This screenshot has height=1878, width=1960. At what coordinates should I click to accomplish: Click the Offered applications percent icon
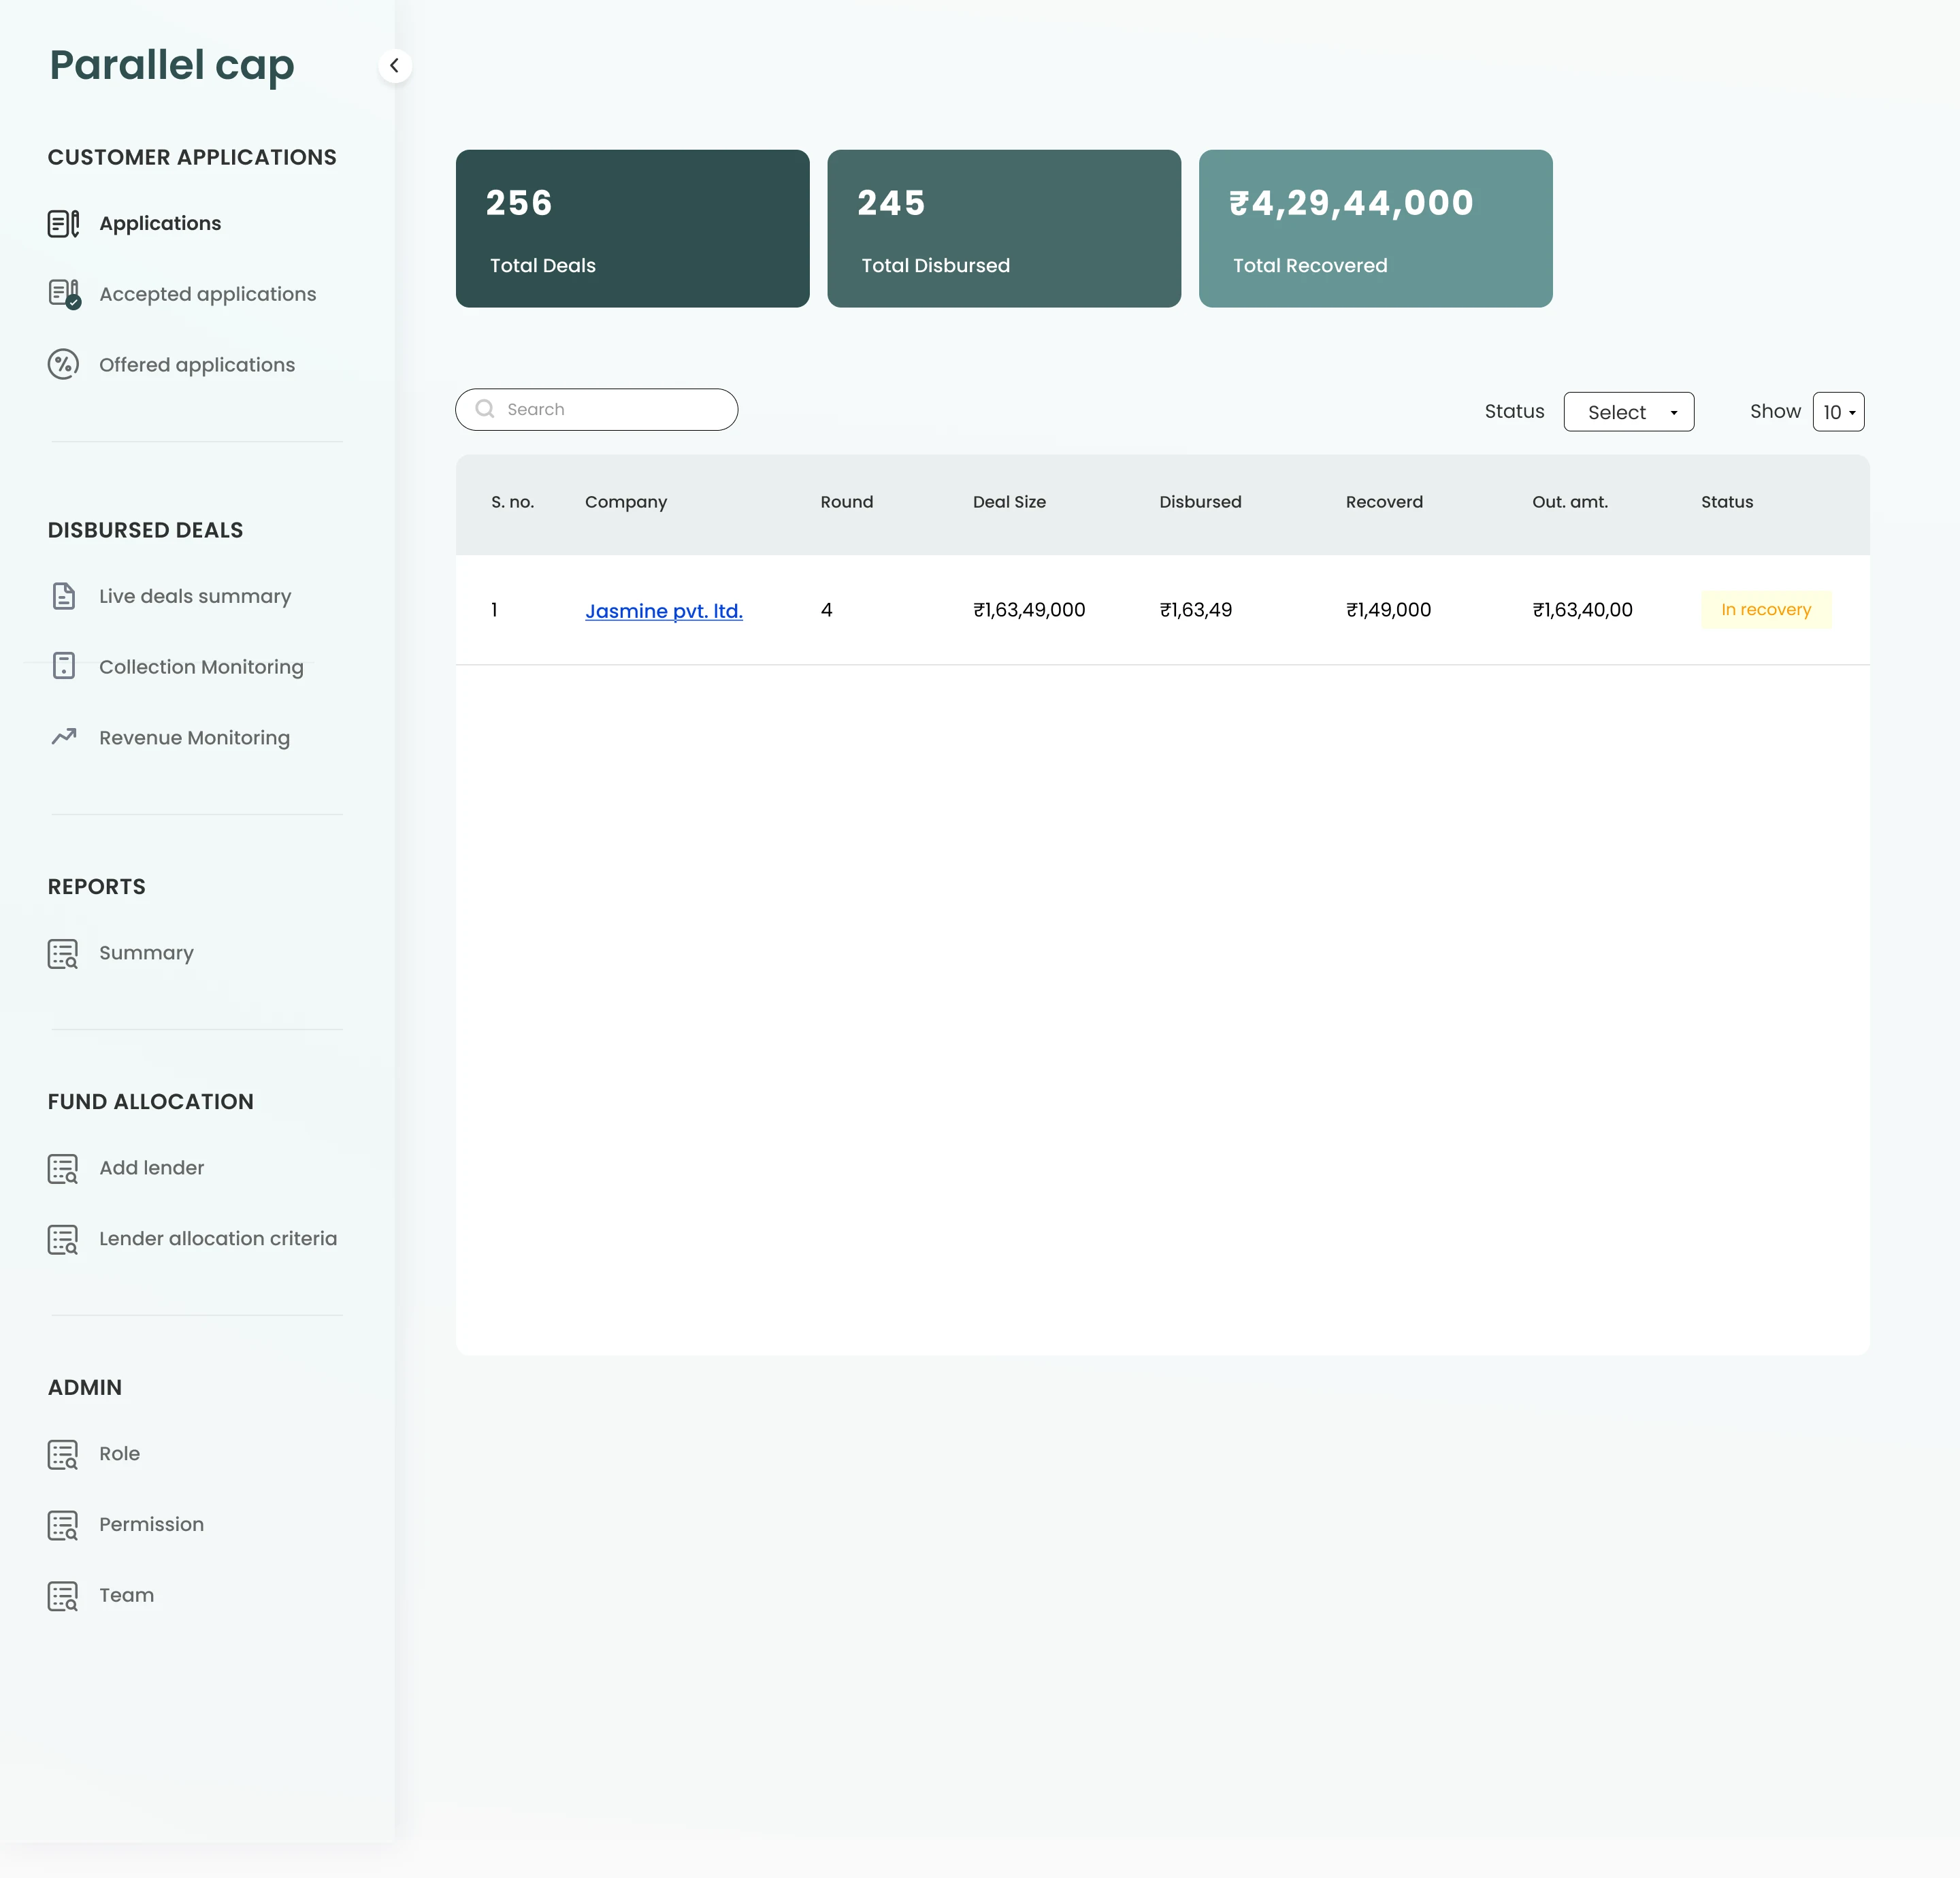64,365
